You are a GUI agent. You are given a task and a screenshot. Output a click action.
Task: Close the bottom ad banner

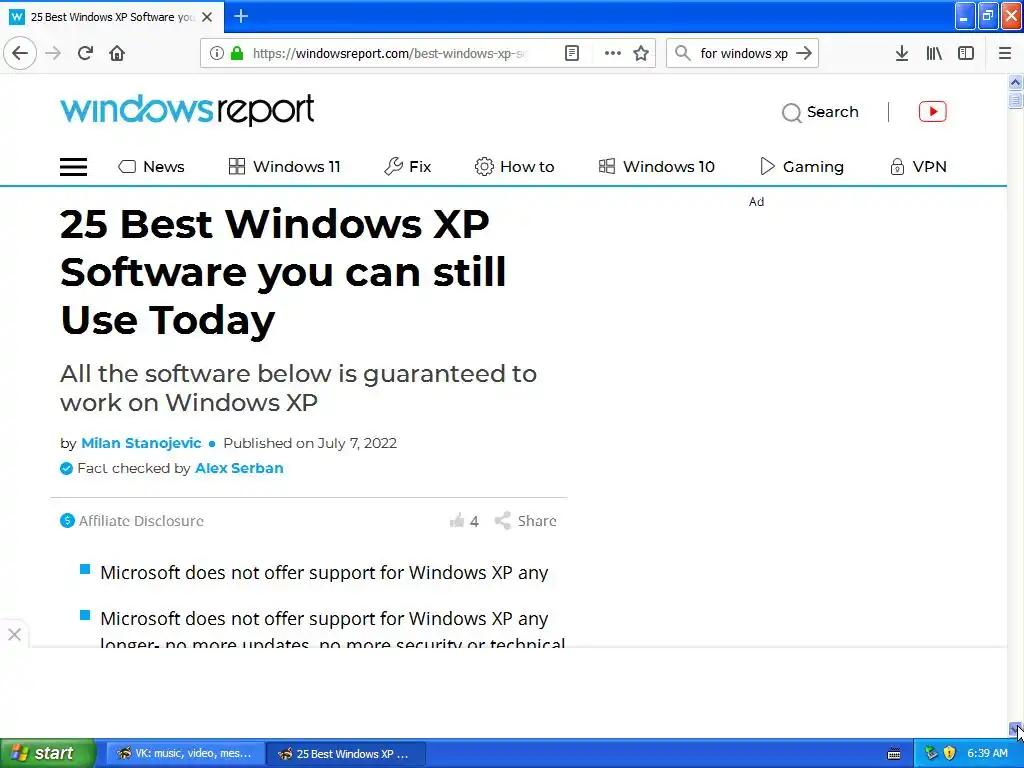14,634
